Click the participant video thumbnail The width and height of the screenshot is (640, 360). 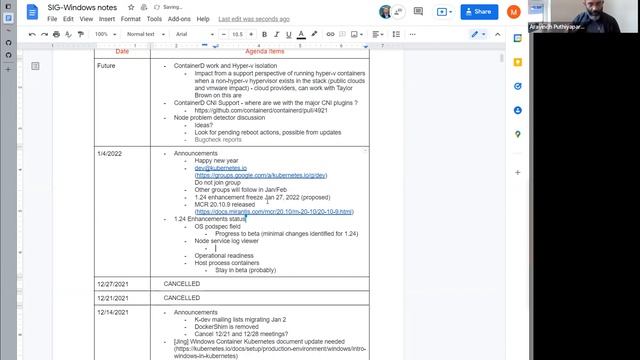(584, 16)
